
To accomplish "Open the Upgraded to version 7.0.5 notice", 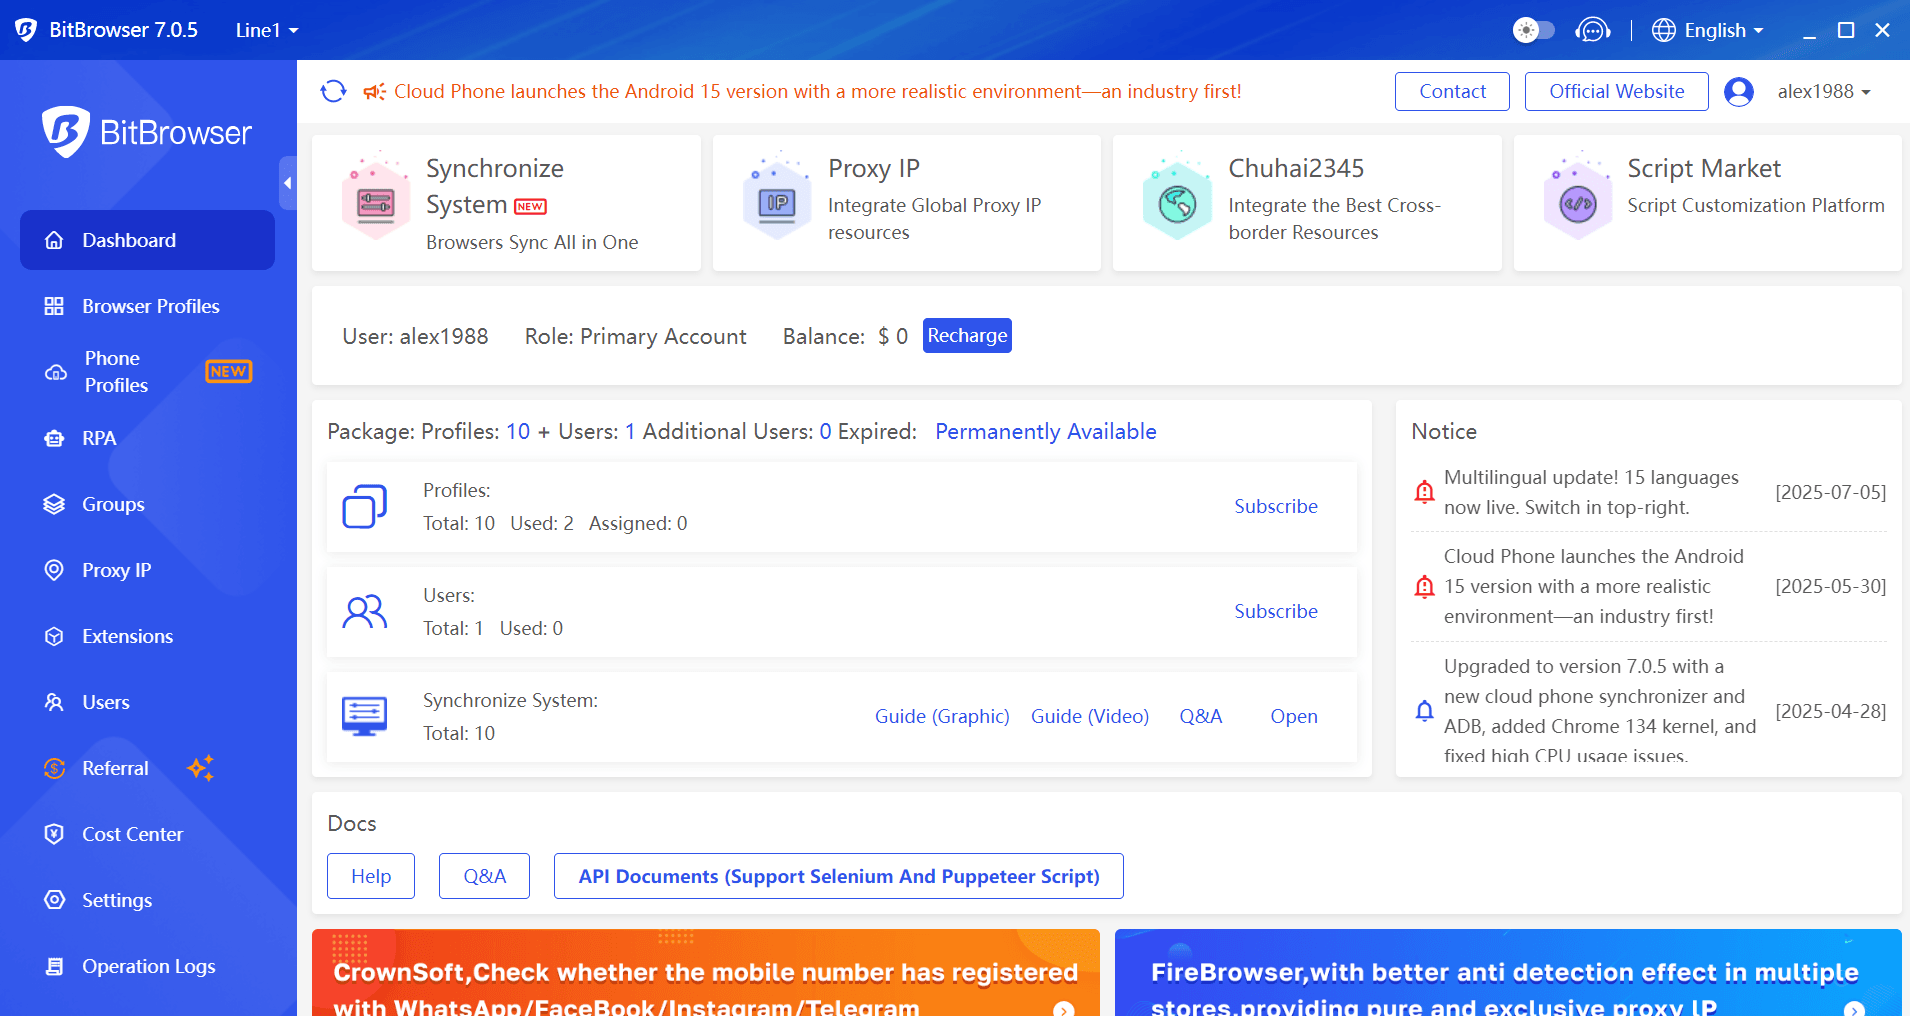I will tap(1600, 711).
